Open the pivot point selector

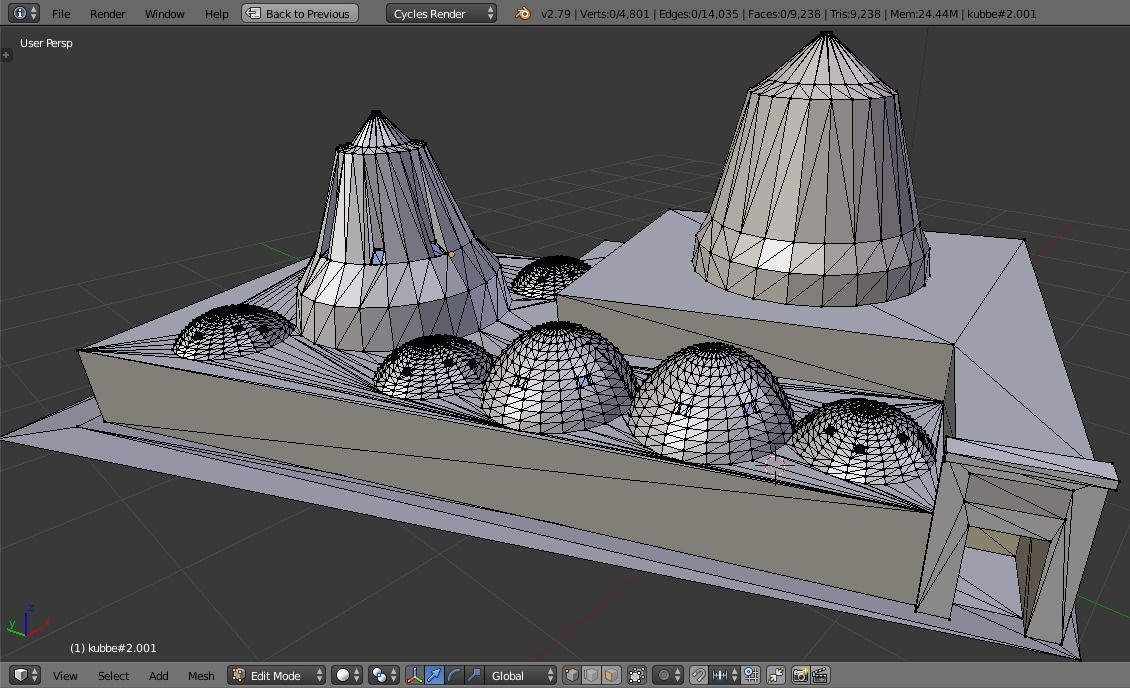383,675
